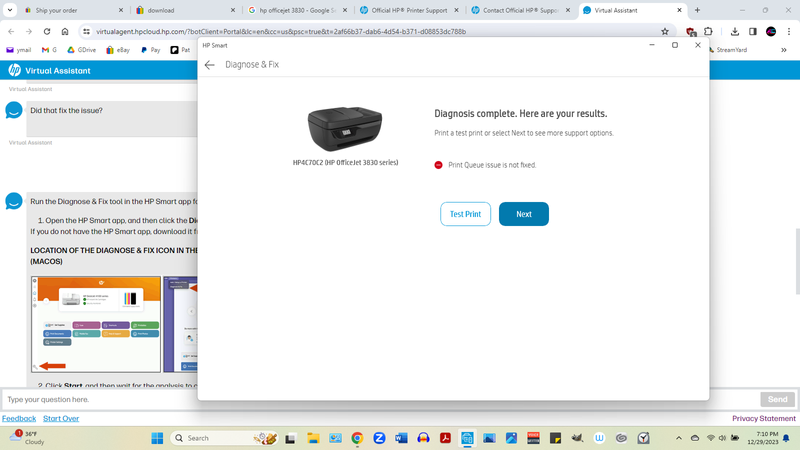This screenshot has height=450, width=800.
Task: Click the chat input field
Action: (x=380, y=399)
